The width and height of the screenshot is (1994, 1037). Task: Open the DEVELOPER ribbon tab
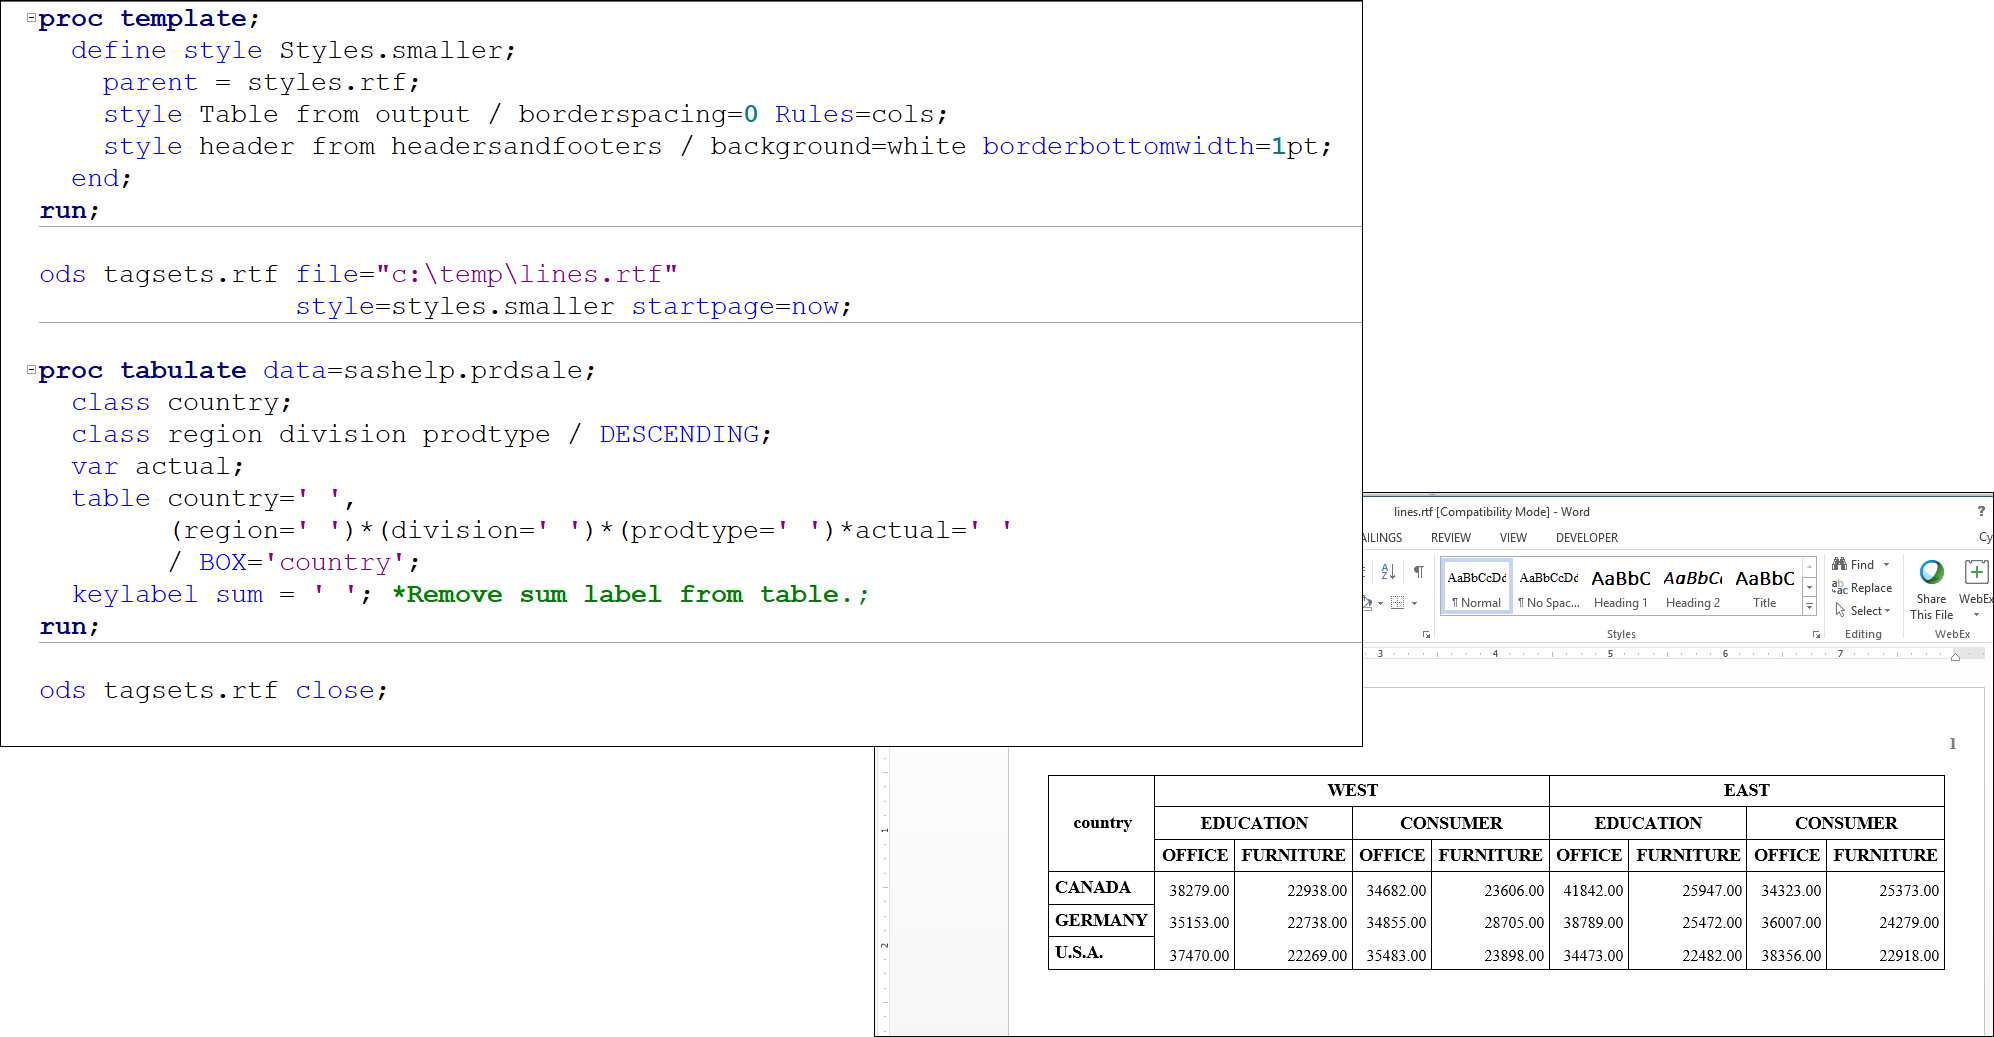click(x=1586, y=537)
